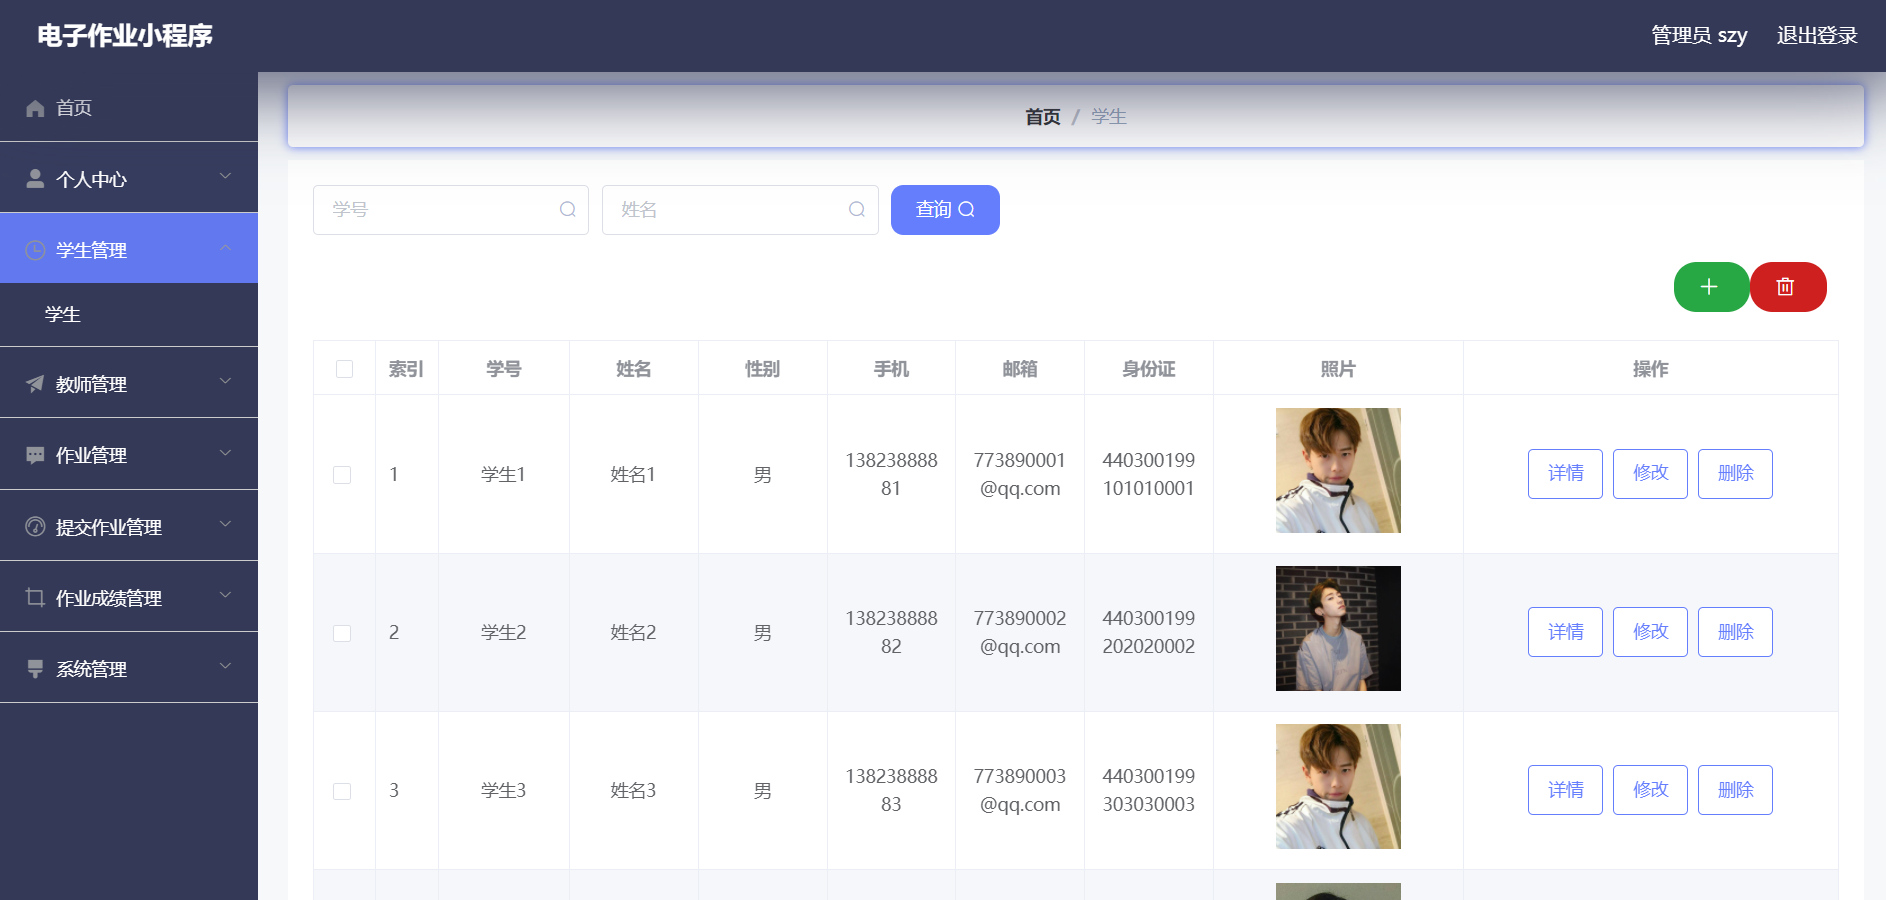This screenshot has height=900, width=1886.
Task: Collapse the 学生管理 menu chevron
Action: 225,247
